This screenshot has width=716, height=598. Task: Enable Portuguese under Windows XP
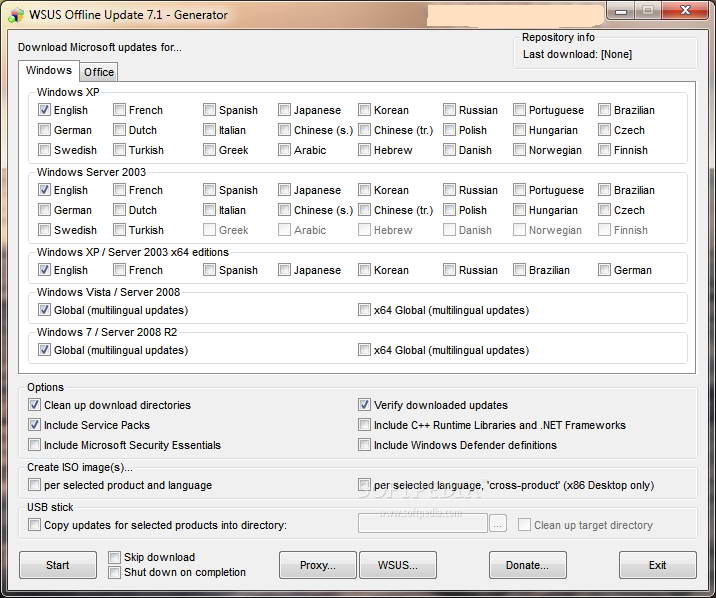(519, 110)
